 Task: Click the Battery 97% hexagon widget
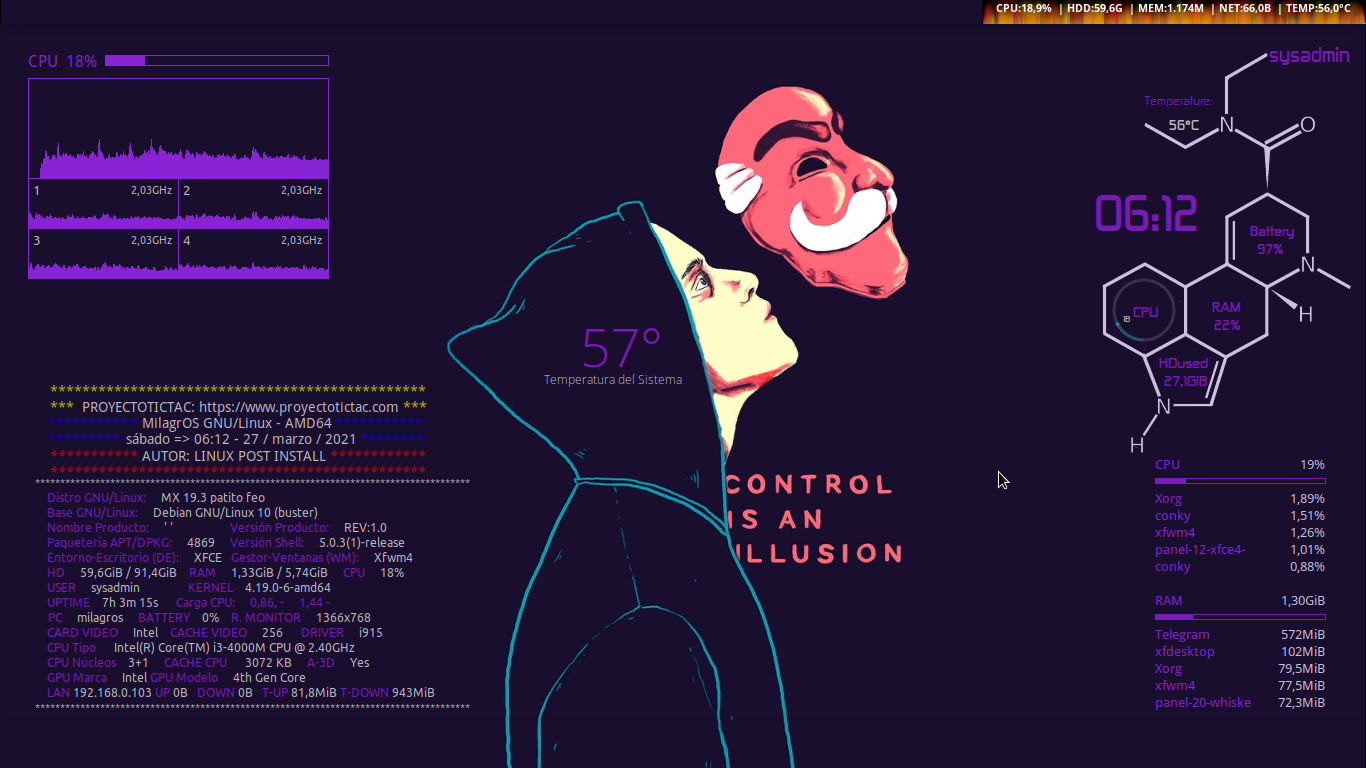[1270, 240]
